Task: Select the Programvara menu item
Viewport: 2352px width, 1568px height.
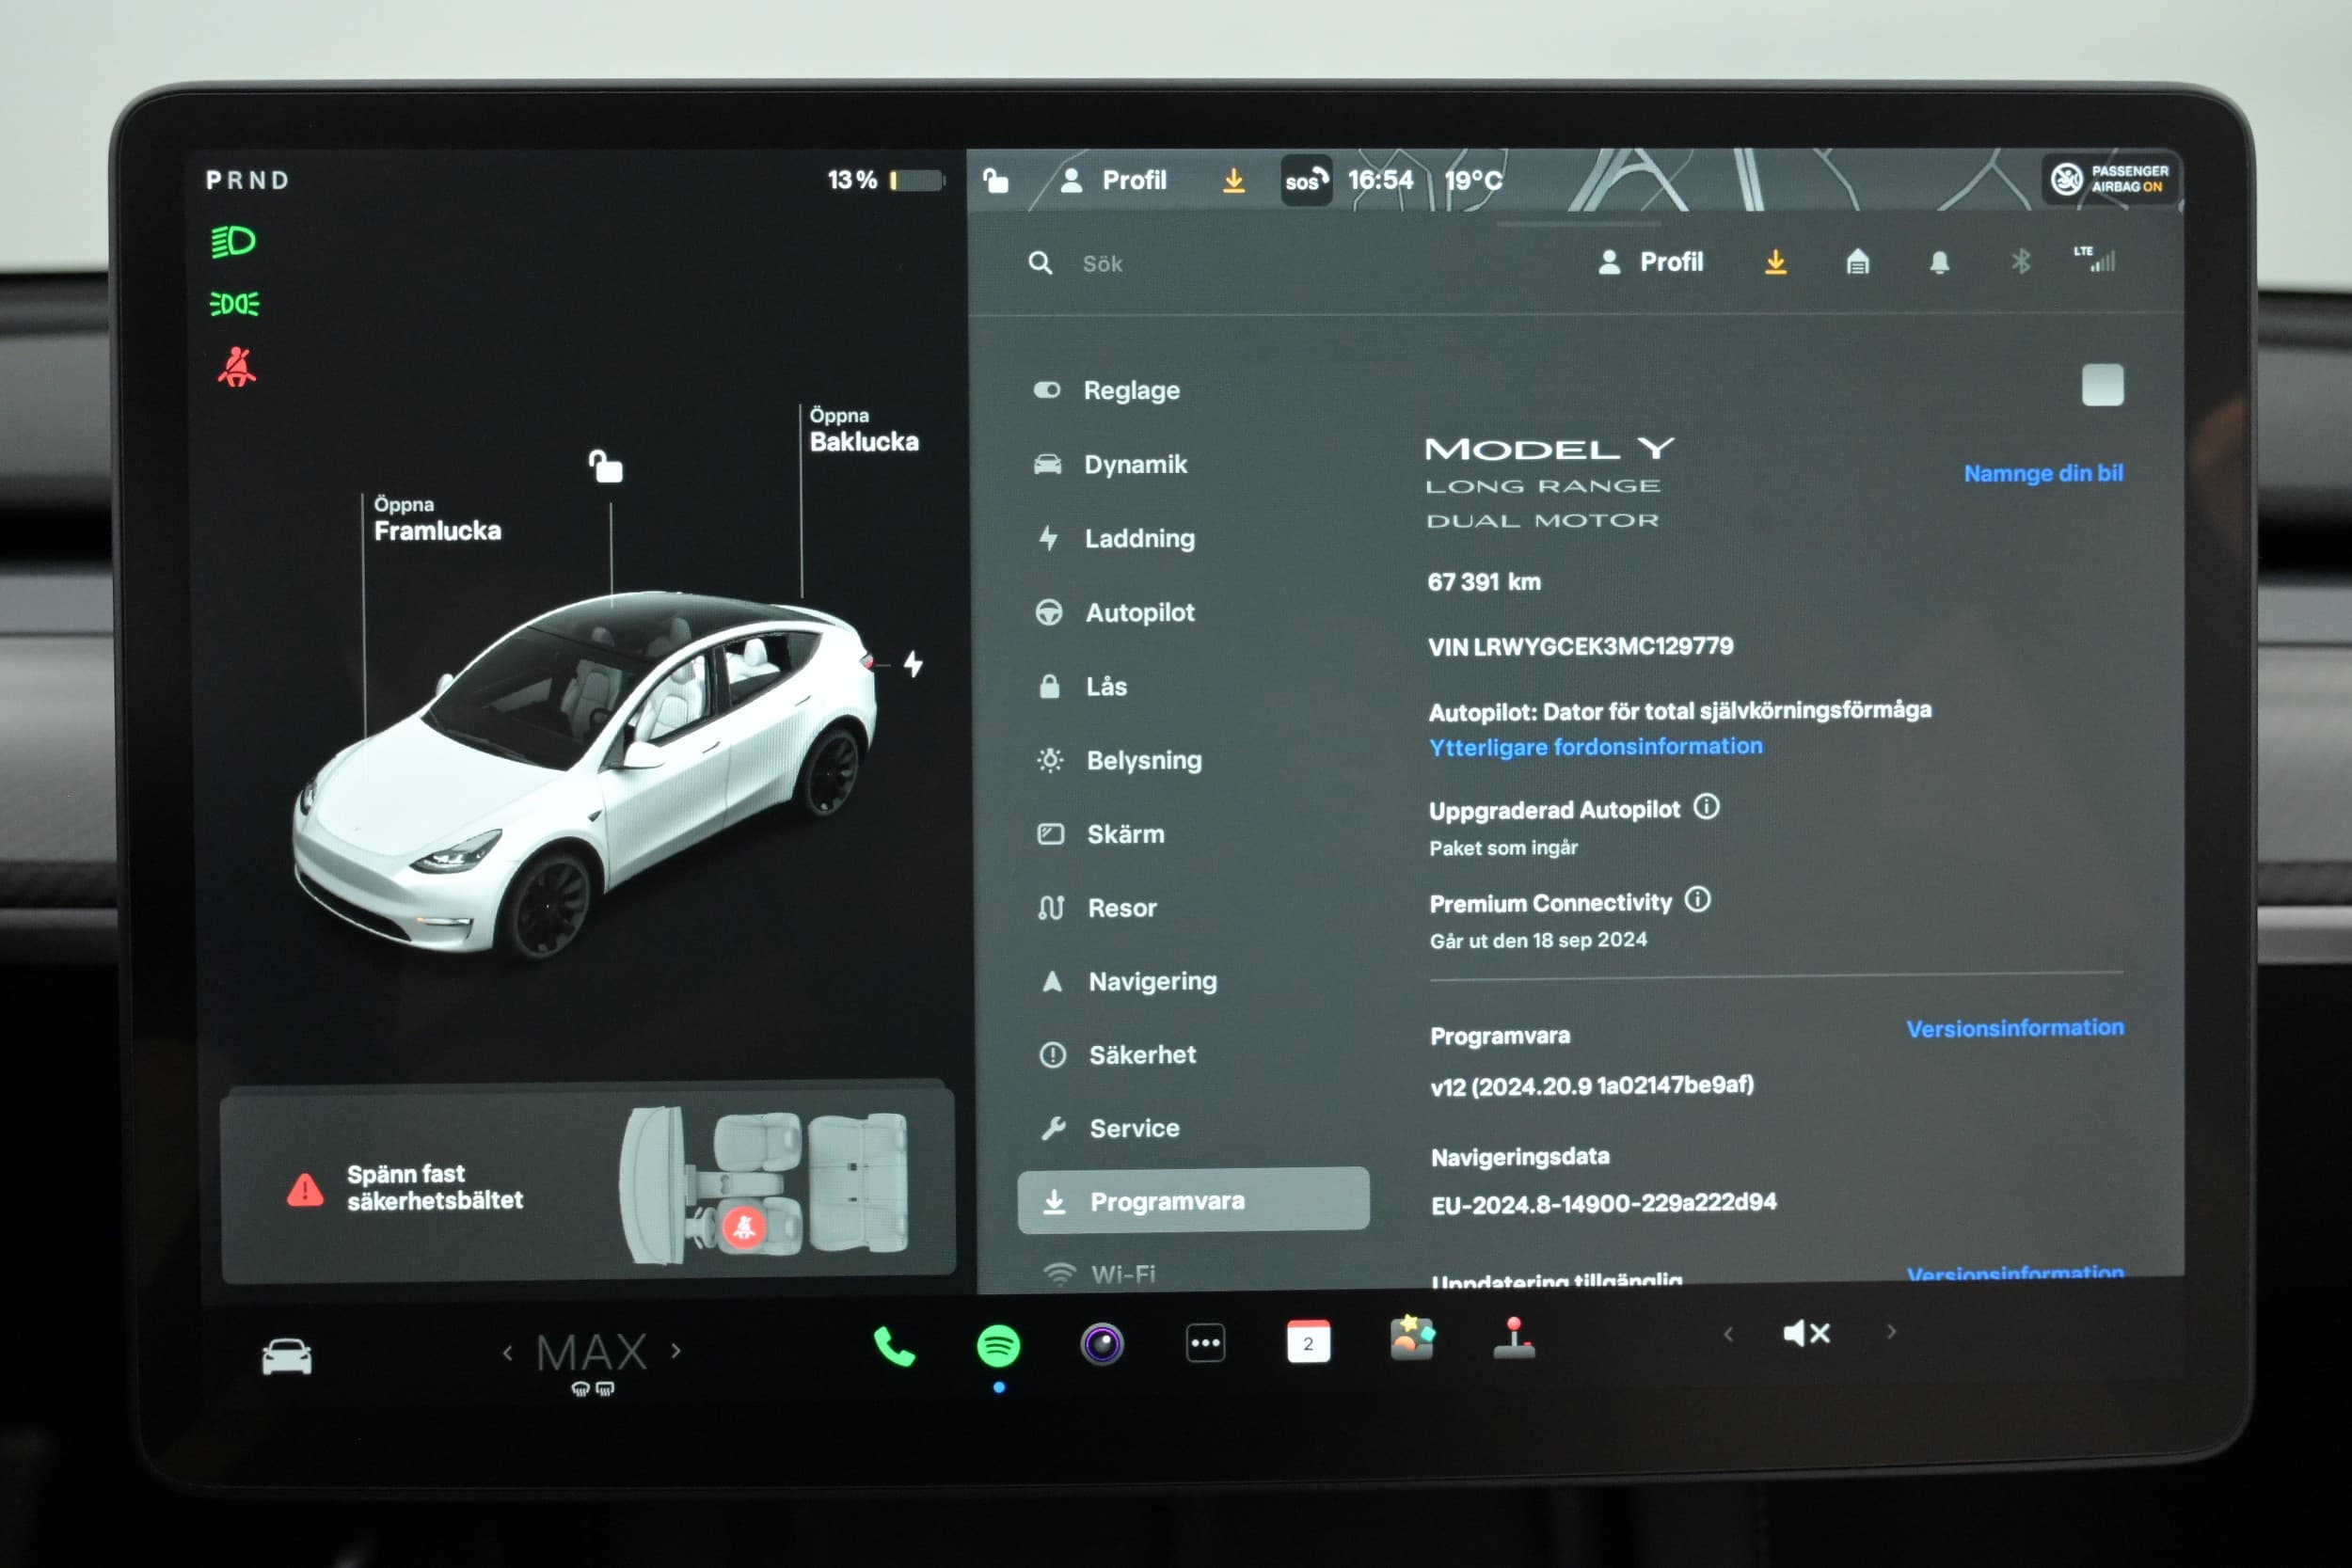Action: (x=1194, y=1200)
